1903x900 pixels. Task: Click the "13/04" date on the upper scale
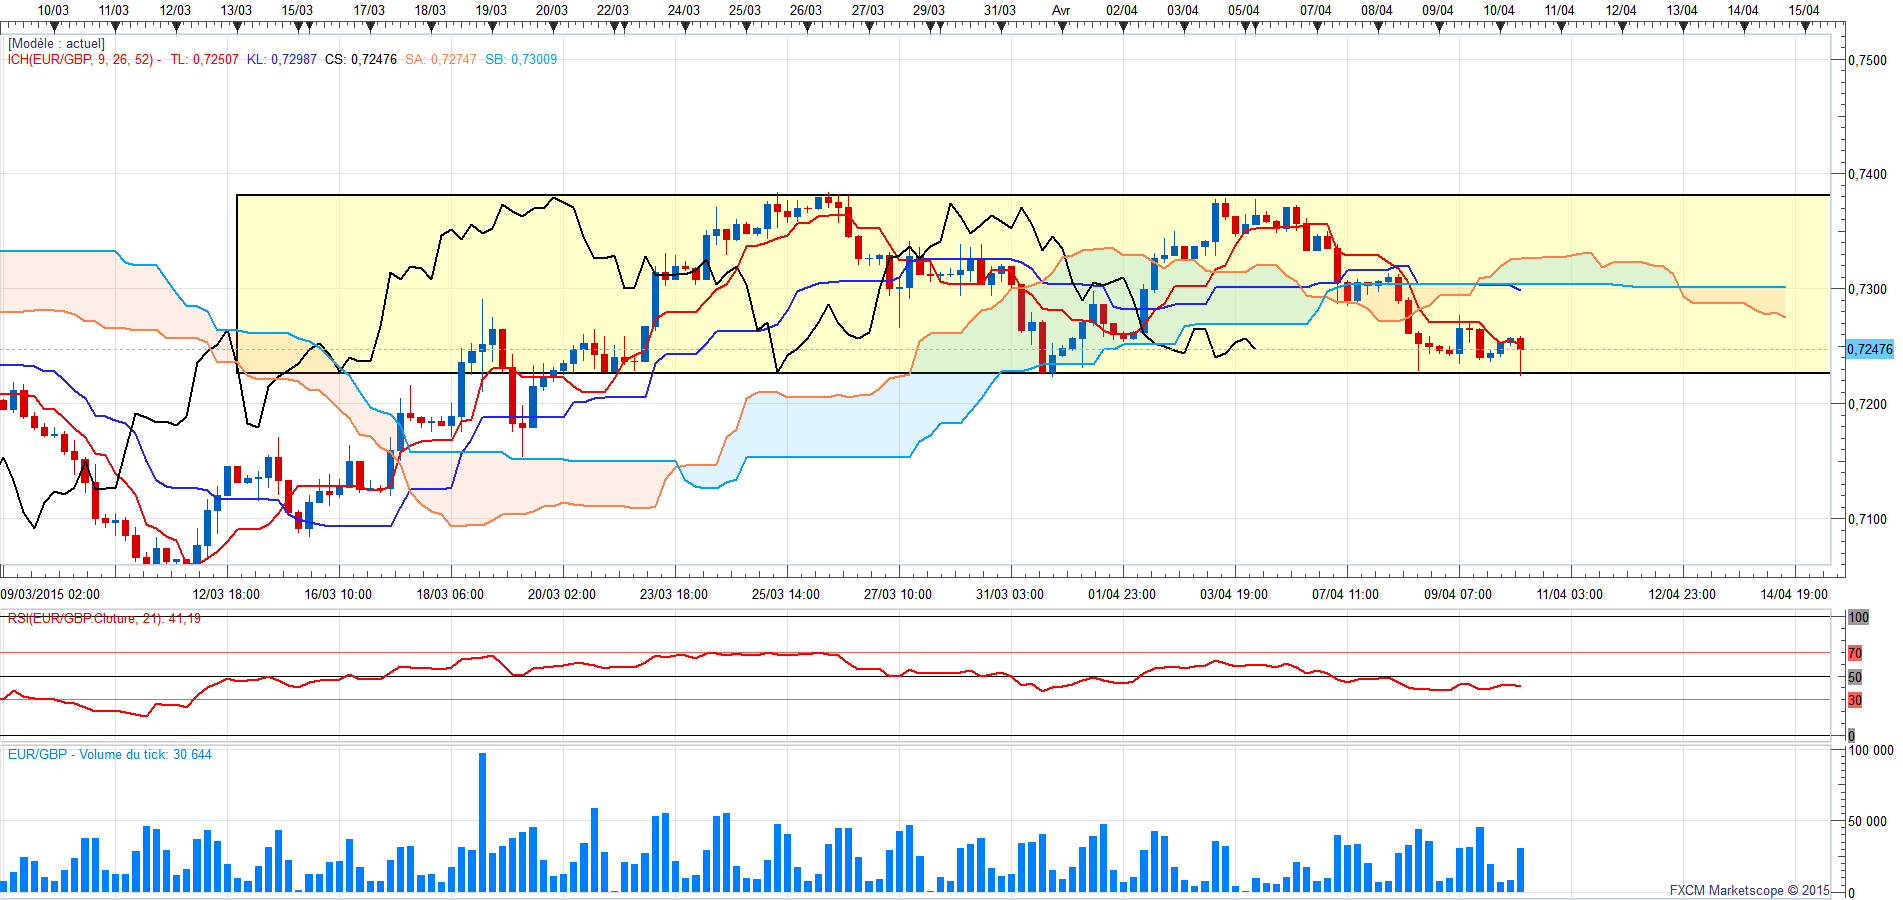[x=1682, y=10]
